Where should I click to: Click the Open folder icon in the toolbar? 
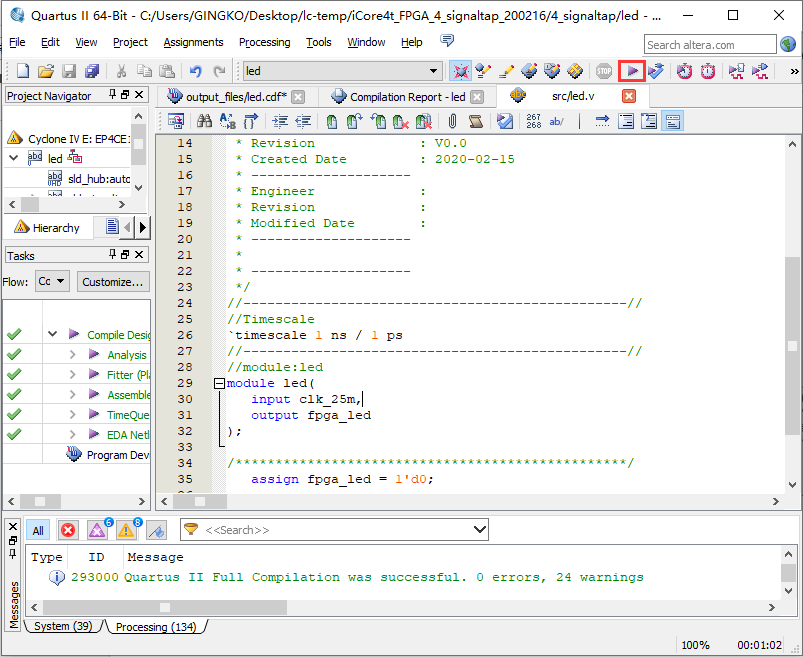[46, 71]
